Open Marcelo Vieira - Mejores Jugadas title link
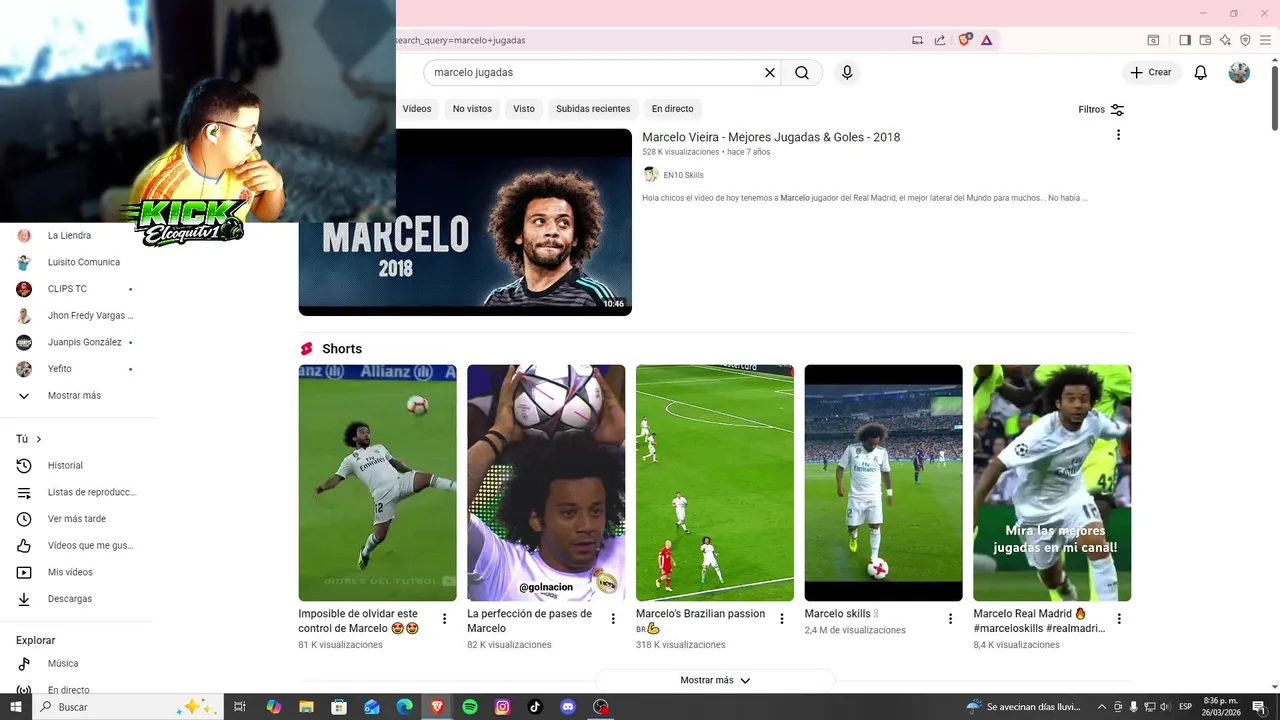This screenshot has height=720, width=1280. click(x=771, y=137)
